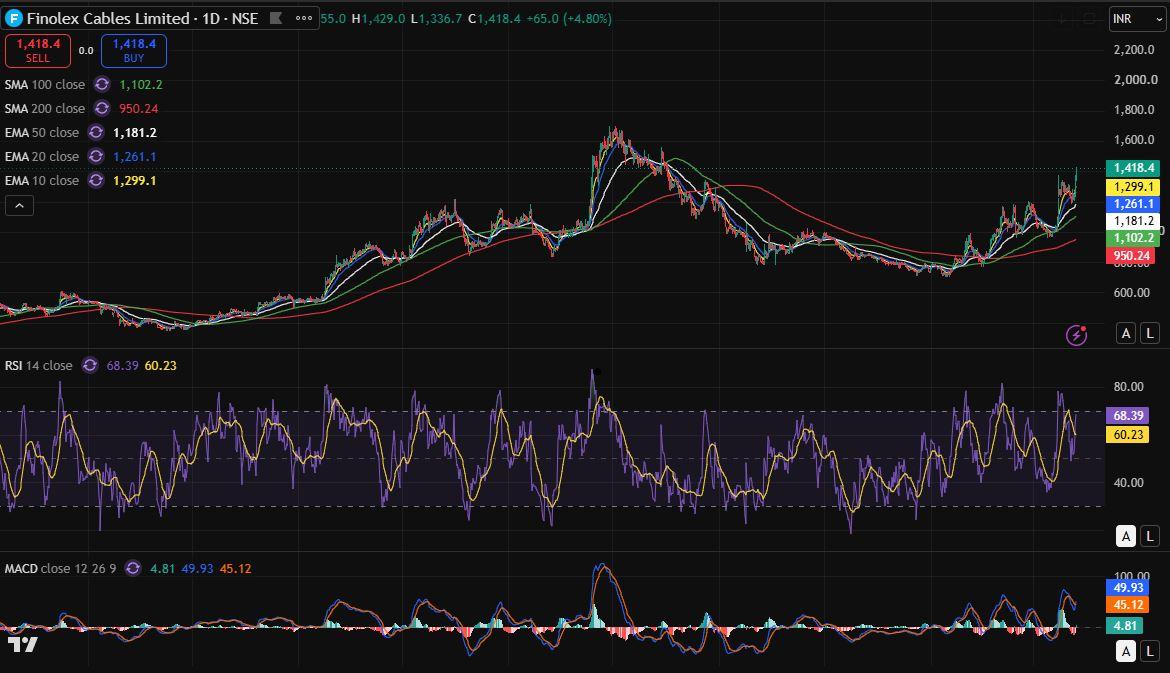Toggle auto scale A on RSI pane
Image resolution: width=1170 pixels, height=673 pixels.
(1126, 536)
